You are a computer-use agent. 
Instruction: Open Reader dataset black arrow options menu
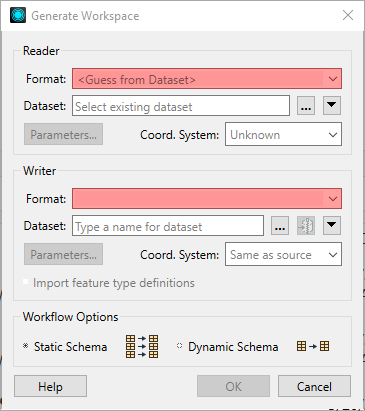pos(332,106)
